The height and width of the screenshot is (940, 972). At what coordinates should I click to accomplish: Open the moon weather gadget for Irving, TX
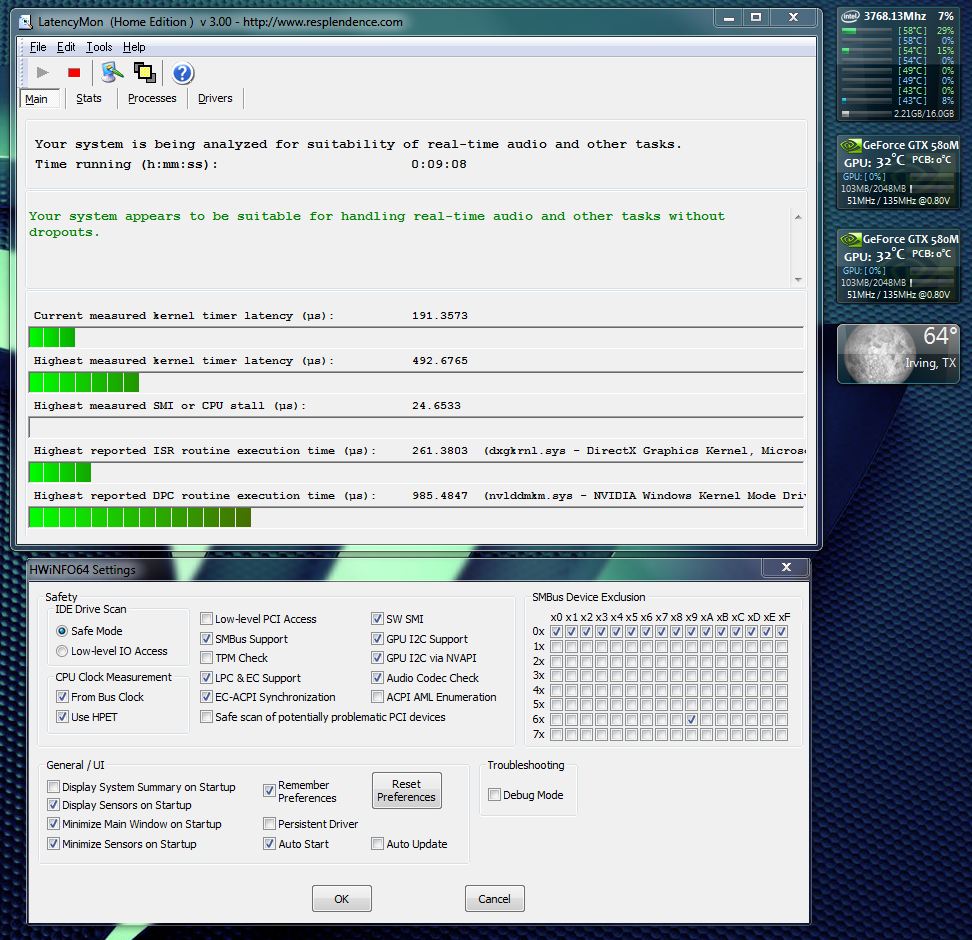[898, 354]
